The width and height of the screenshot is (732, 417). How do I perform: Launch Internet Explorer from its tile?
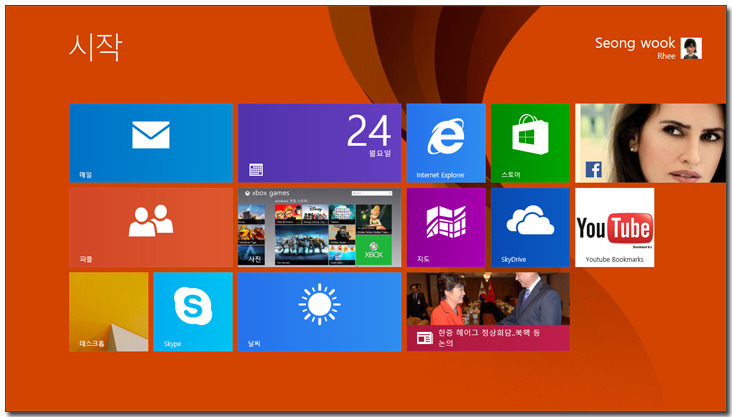(x=445, y=142)
